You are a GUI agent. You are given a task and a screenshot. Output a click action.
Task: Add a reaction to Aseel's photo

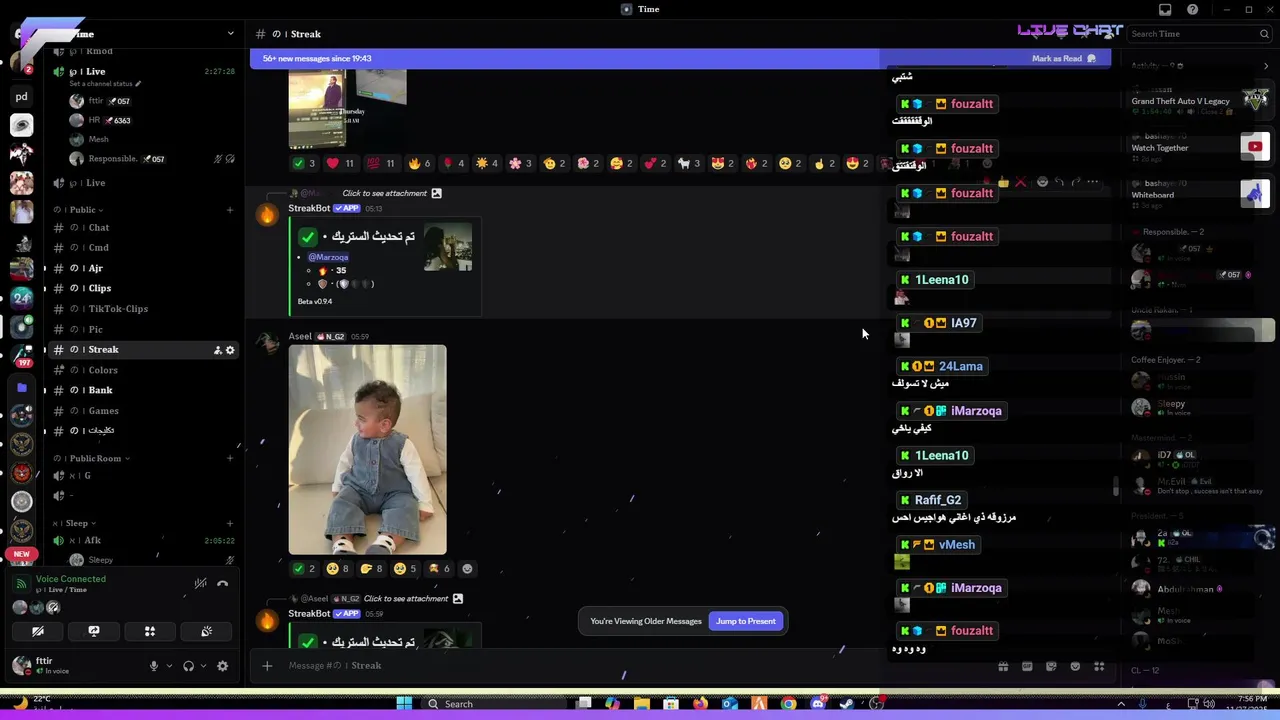coord(467,569)
